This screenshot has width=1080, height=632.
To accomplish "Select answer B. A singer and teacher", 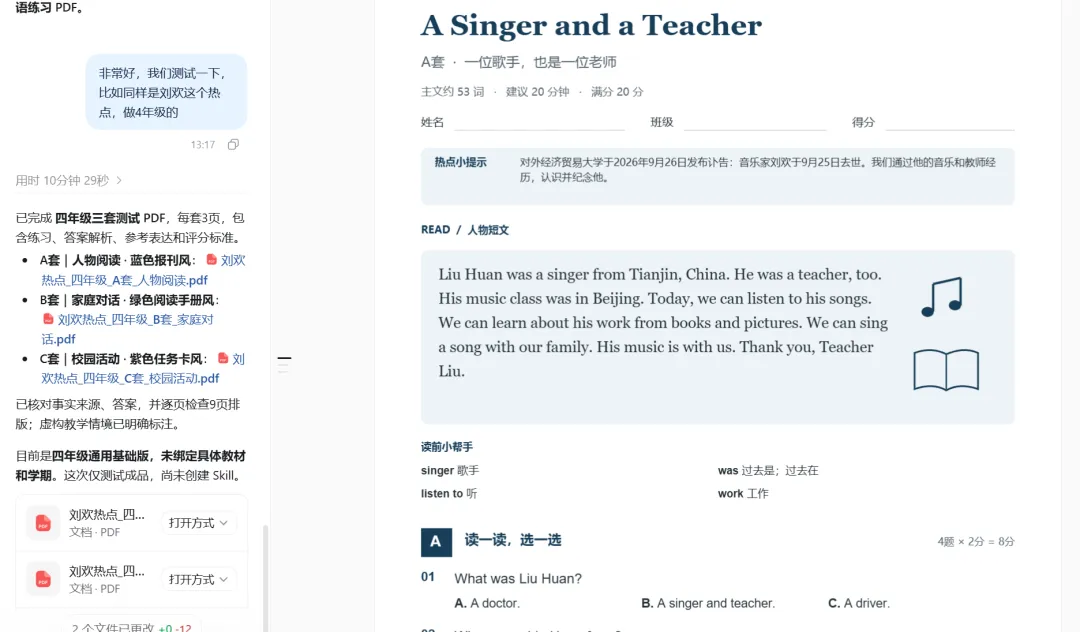I will coord(708,603).
